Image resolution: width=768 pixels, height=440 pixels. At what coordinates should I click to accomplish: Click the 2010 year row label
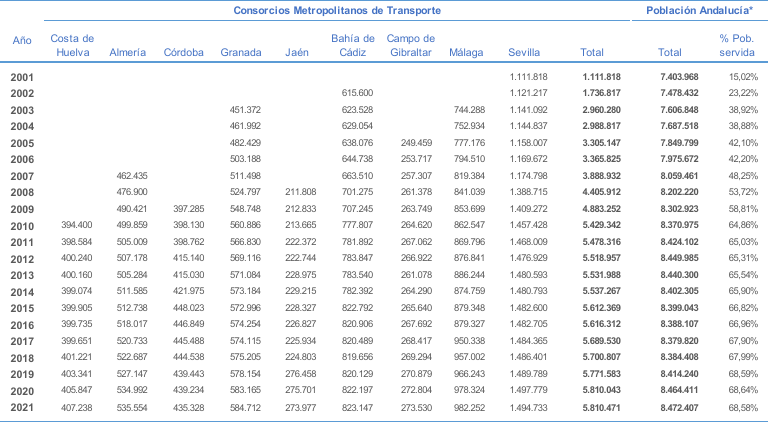pos(22,226)
